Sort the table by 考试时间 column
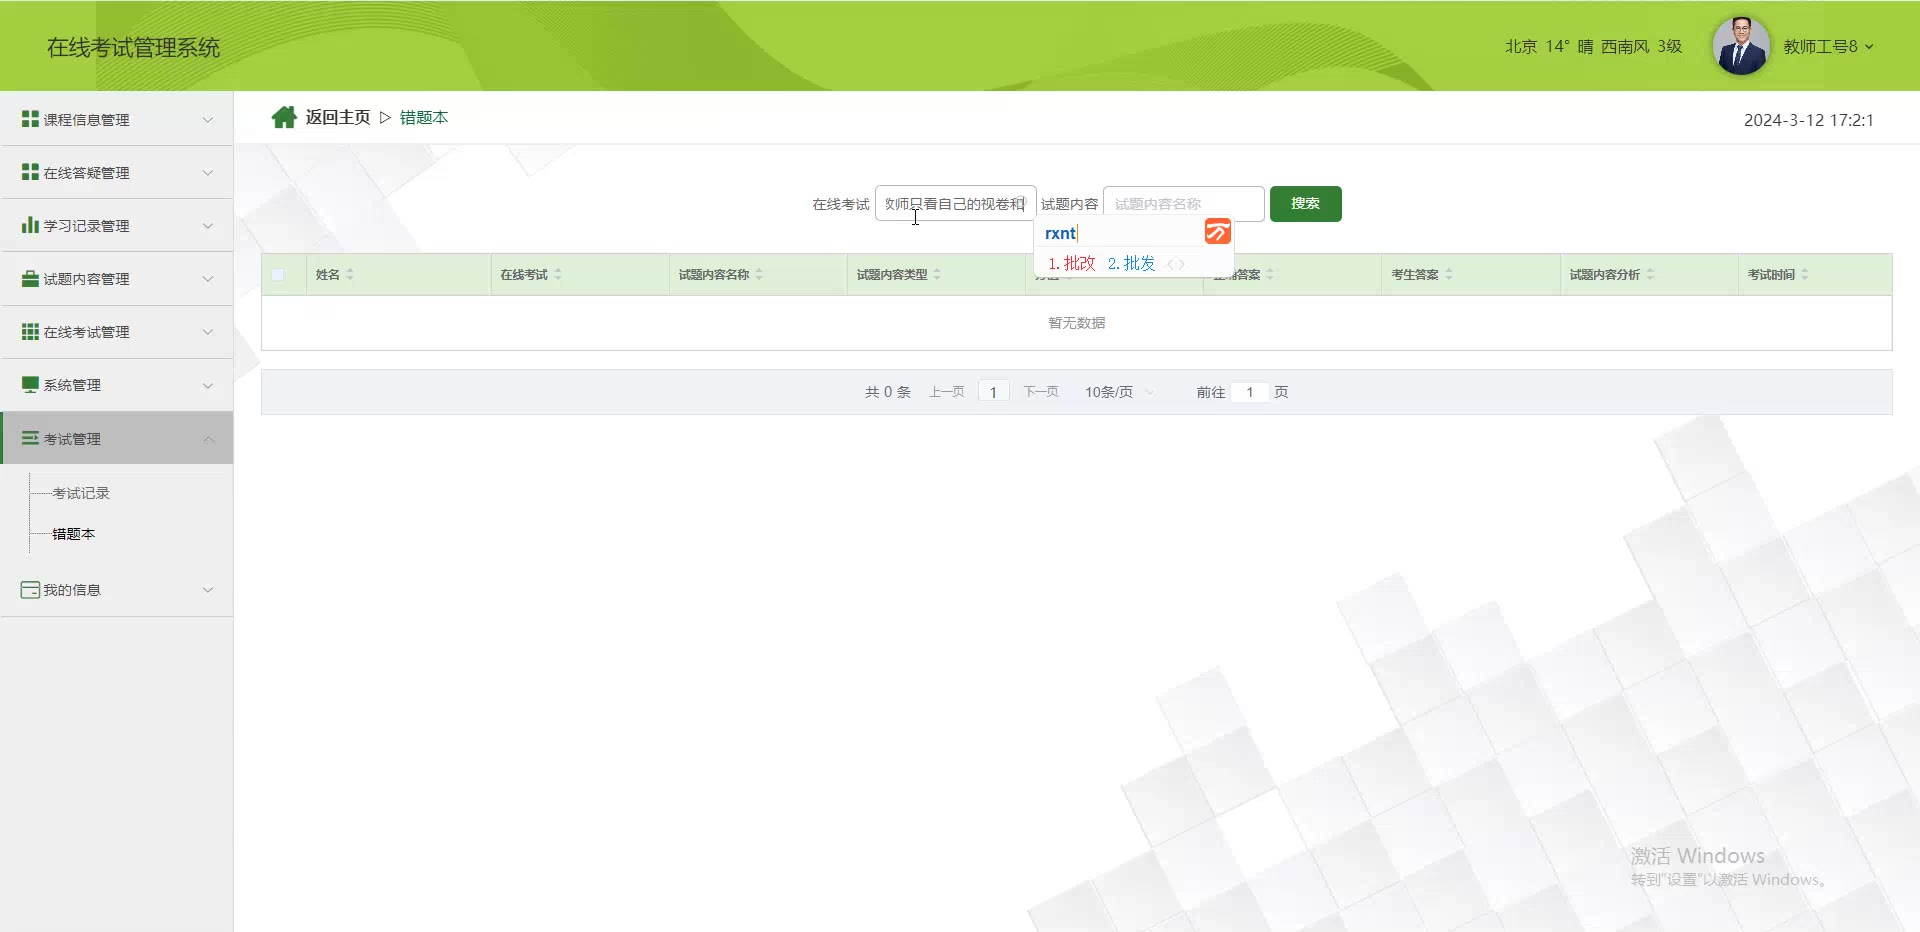This screenshot has width=1920, height=932. coord(1805,274)
